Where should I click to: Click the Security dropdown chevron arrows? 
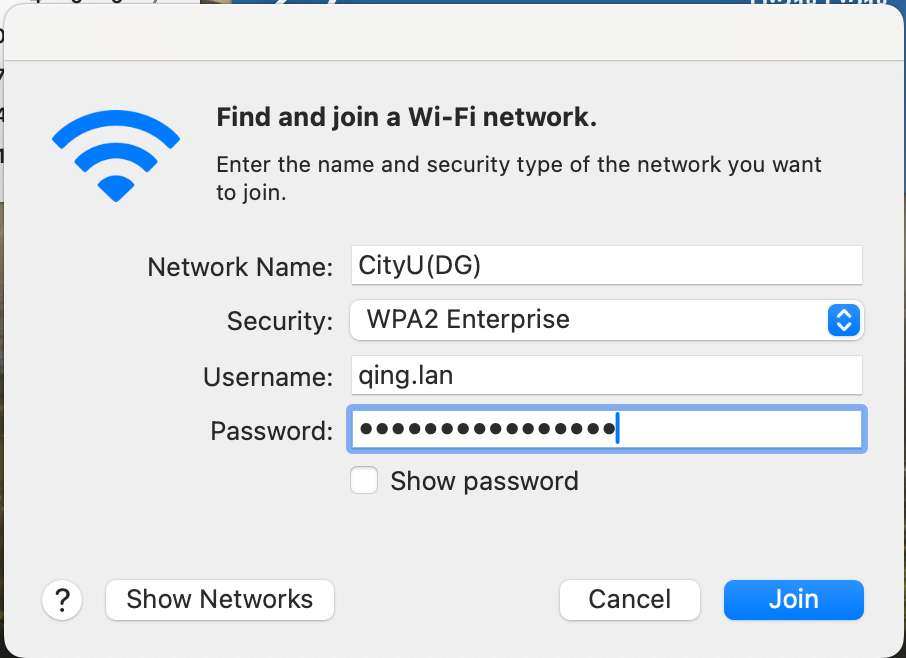pyautogui.click(x=843, y=320)
